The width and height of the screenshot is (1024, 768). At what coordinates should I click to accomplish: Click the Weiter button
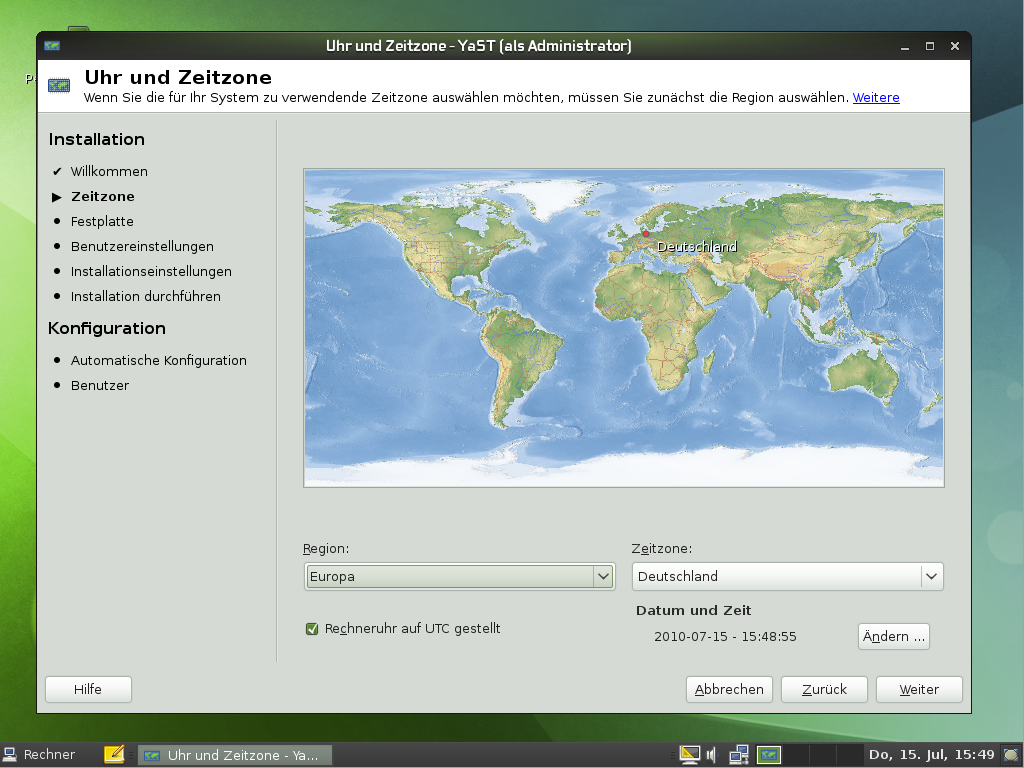click(x=918, y=689)
